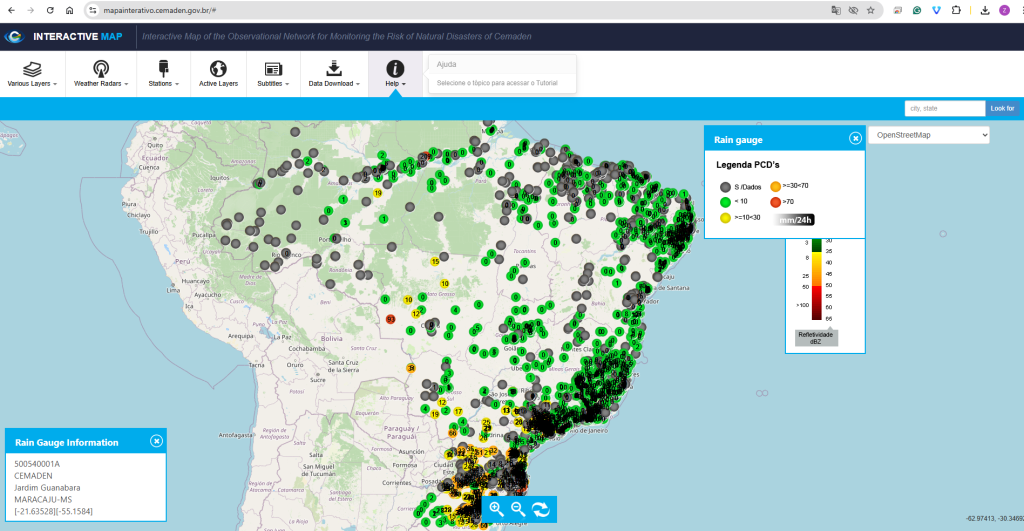Bookmark this page with the star icon
Viewport: 1024px width, 531px height.
pyautogui.click(x=871, y=10)
